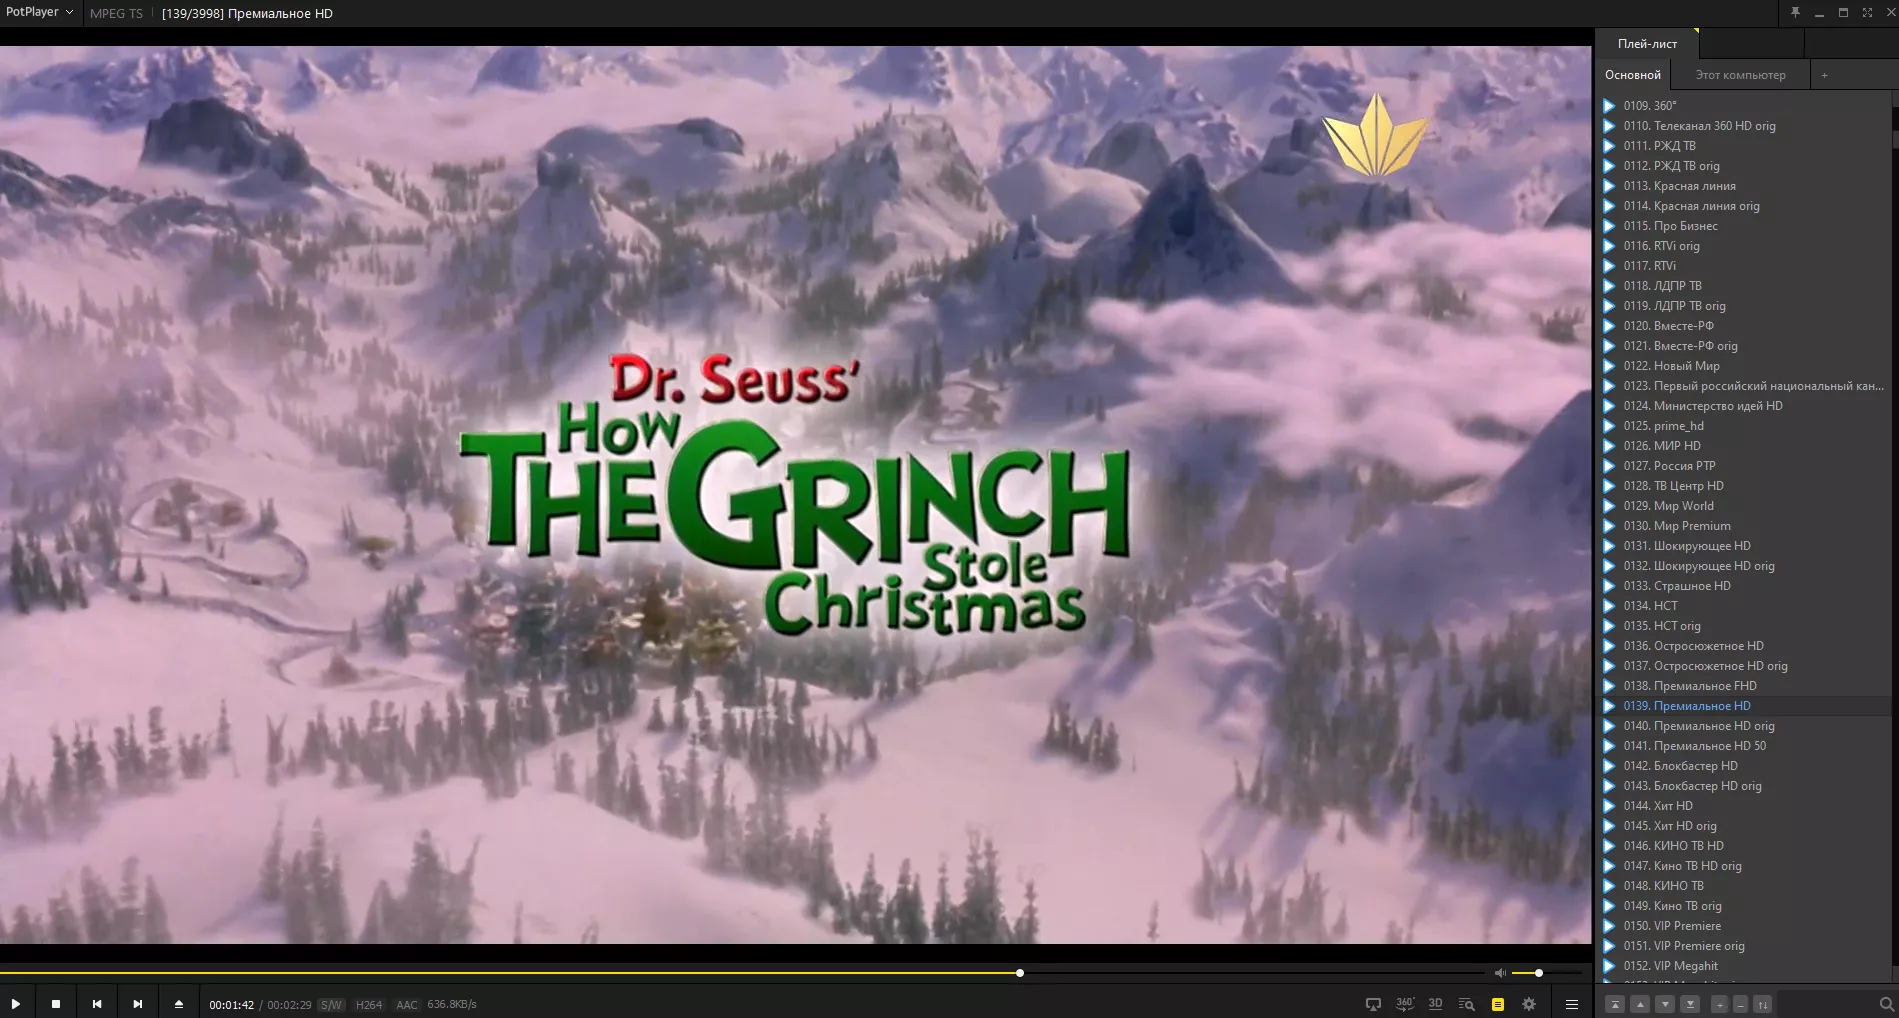Screen dimensions: 1899x1018
Task: Mute the audio with speaker icon
Action: 1500,973
